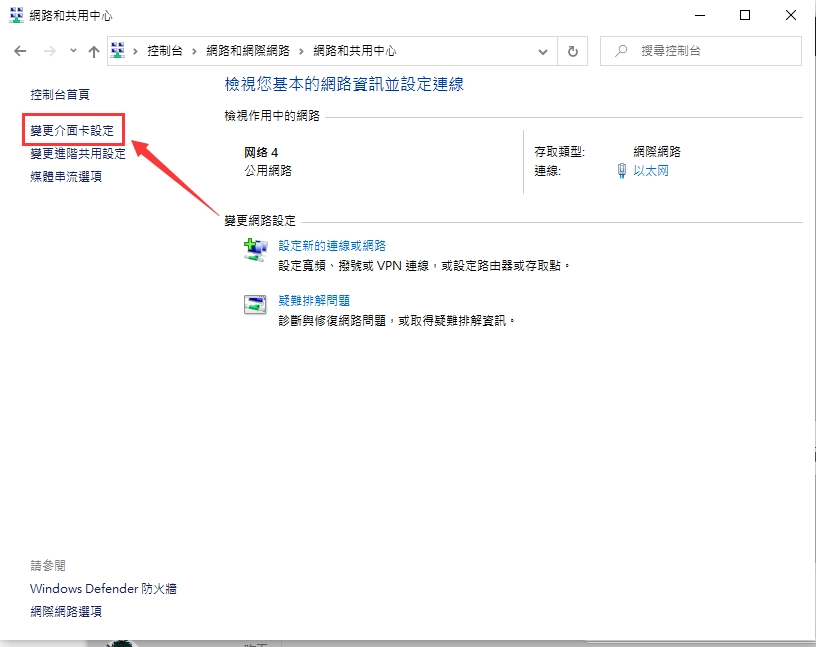Screen dimensions: 816x647
Task: Go to 網路和網際網路 in the breadcrumb
Action: click(x=247, y=51)
